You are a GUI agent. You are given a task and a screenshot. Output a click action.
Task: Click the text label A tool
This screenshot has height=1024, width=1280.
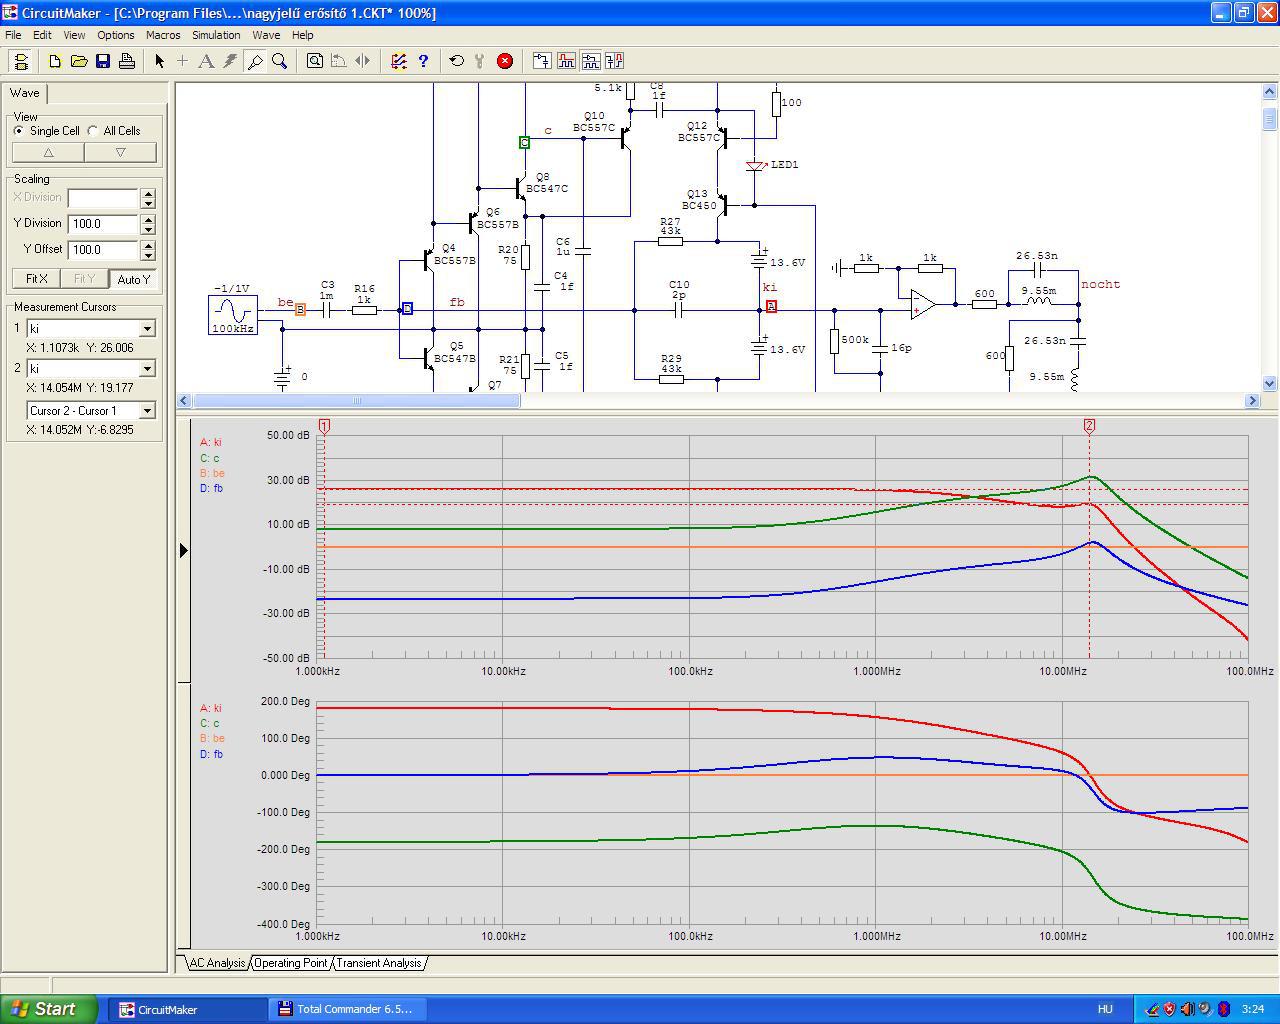click(x=206, y=61)
